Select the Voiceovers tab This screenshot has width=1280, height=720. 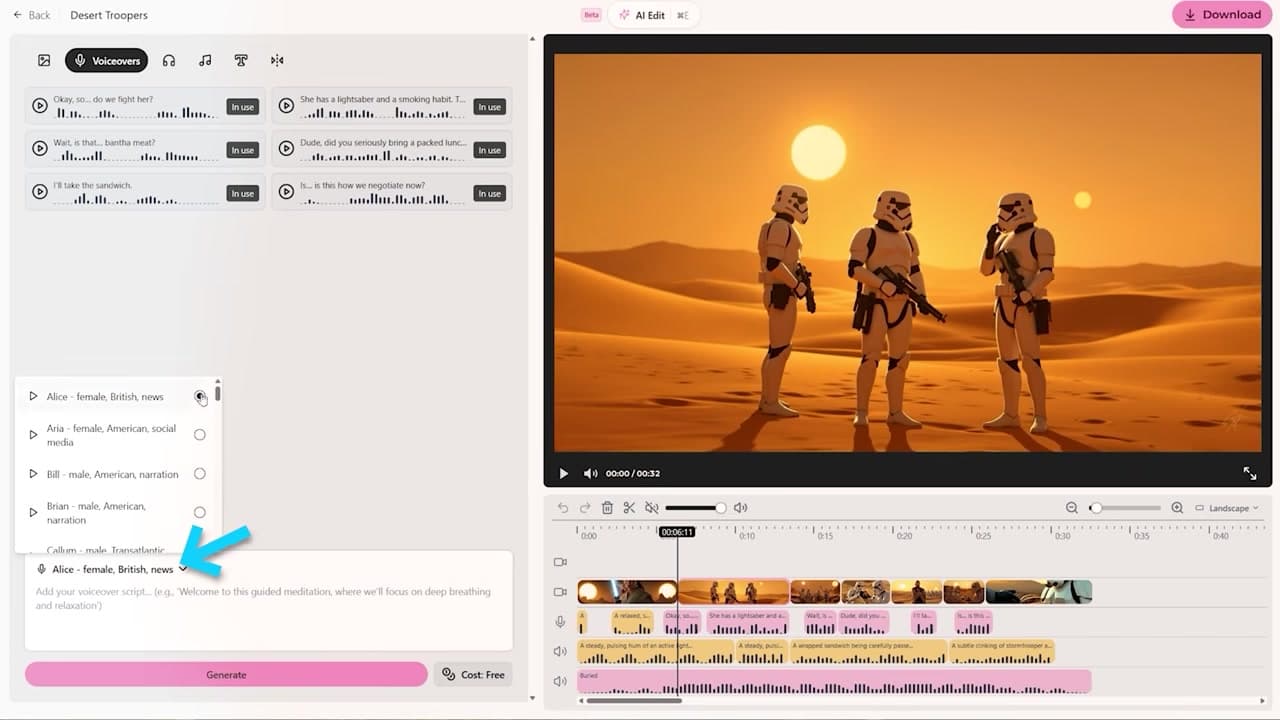[x=107, y=61]
